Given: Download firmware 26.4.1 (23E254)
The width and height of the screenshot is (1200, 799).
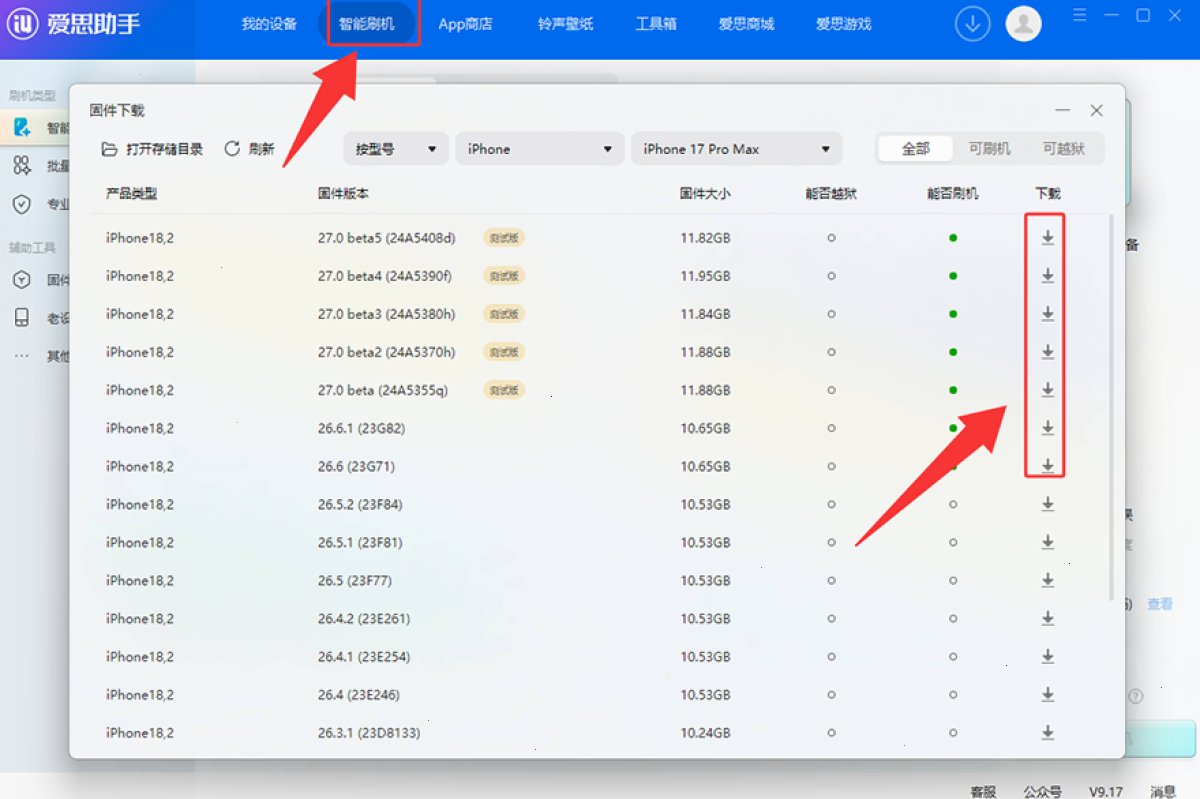Looking at the screenshot, I should (1047, 656).
